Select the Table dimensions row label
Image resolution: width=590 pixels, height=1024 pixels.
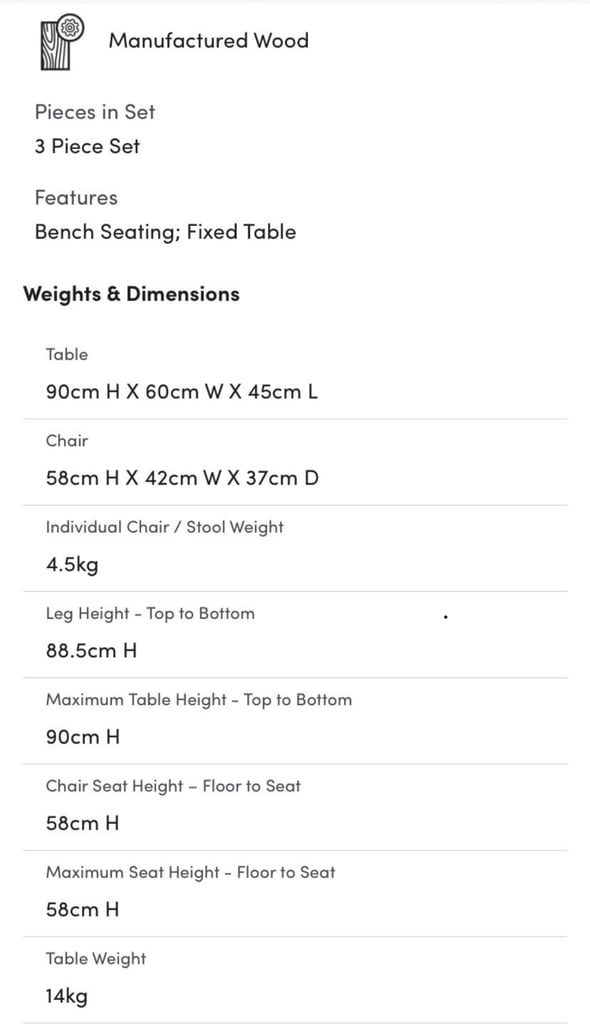coord(67,355)
